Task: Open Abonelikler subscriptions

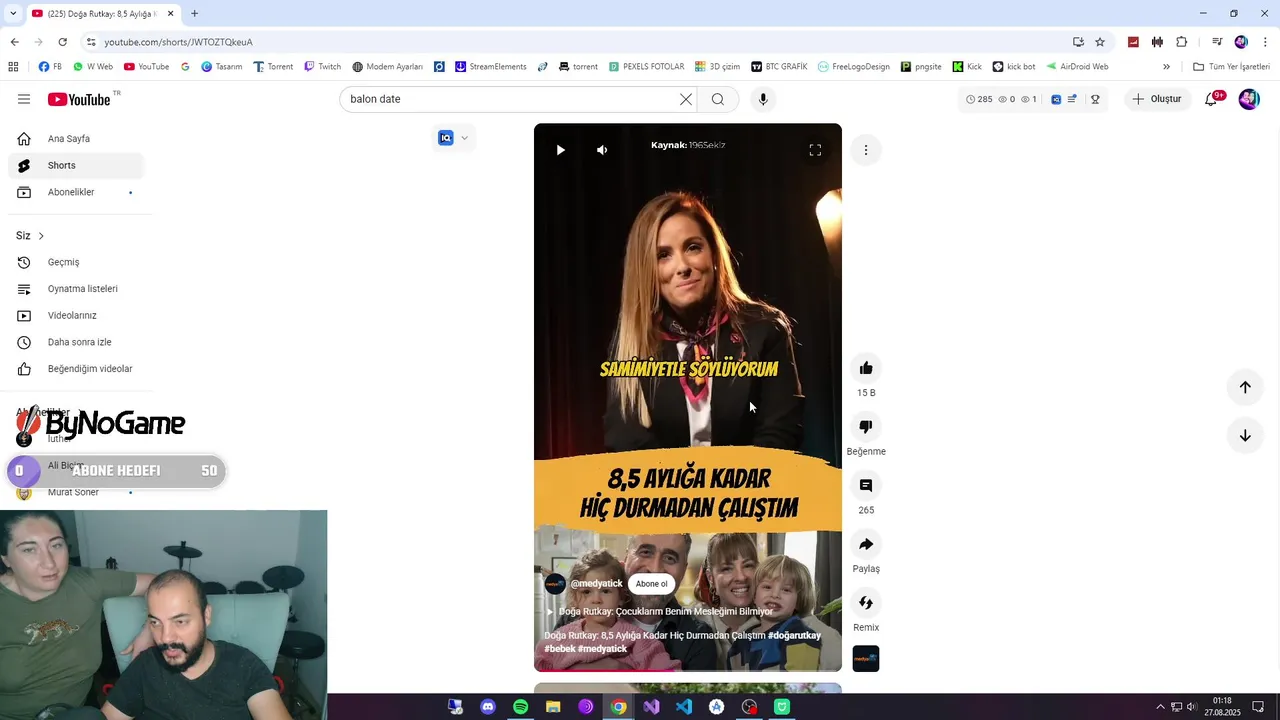Action: point(76,192)
